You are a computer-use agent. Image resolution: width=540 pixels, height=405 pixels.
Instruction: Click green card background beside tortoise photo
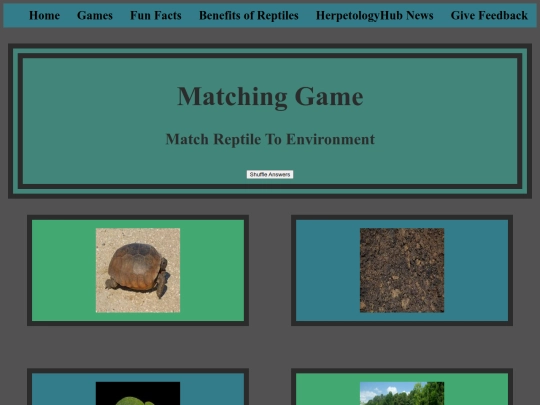point(64,270)
